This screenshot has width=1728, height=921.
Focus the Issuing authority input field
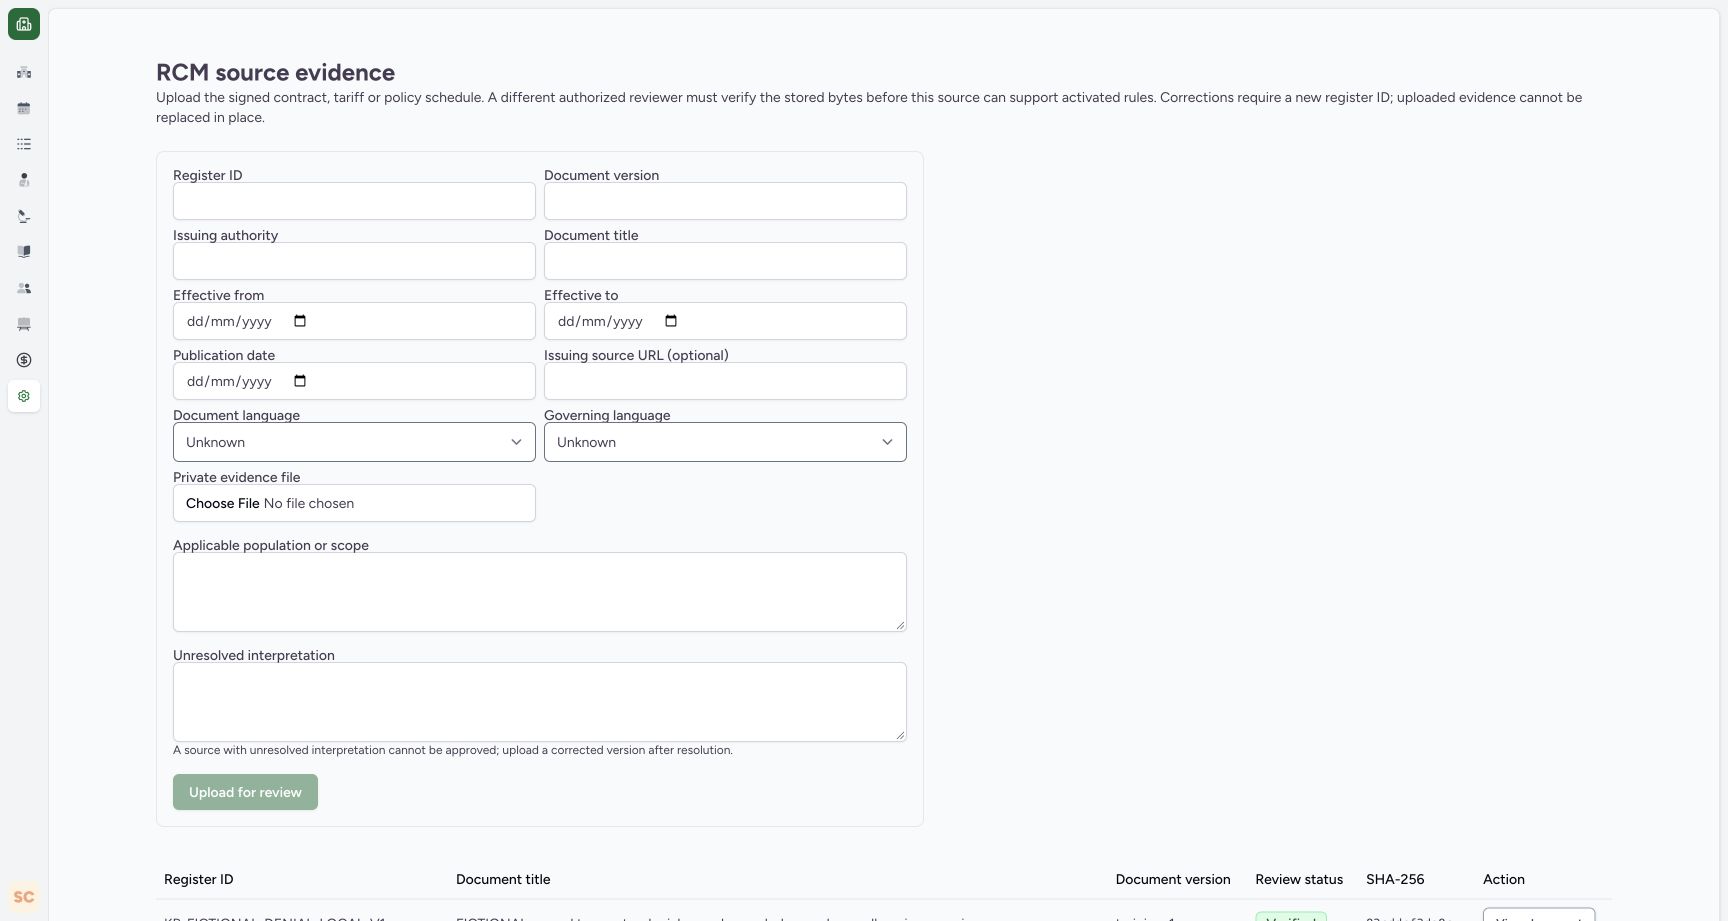tap(354, 261)
